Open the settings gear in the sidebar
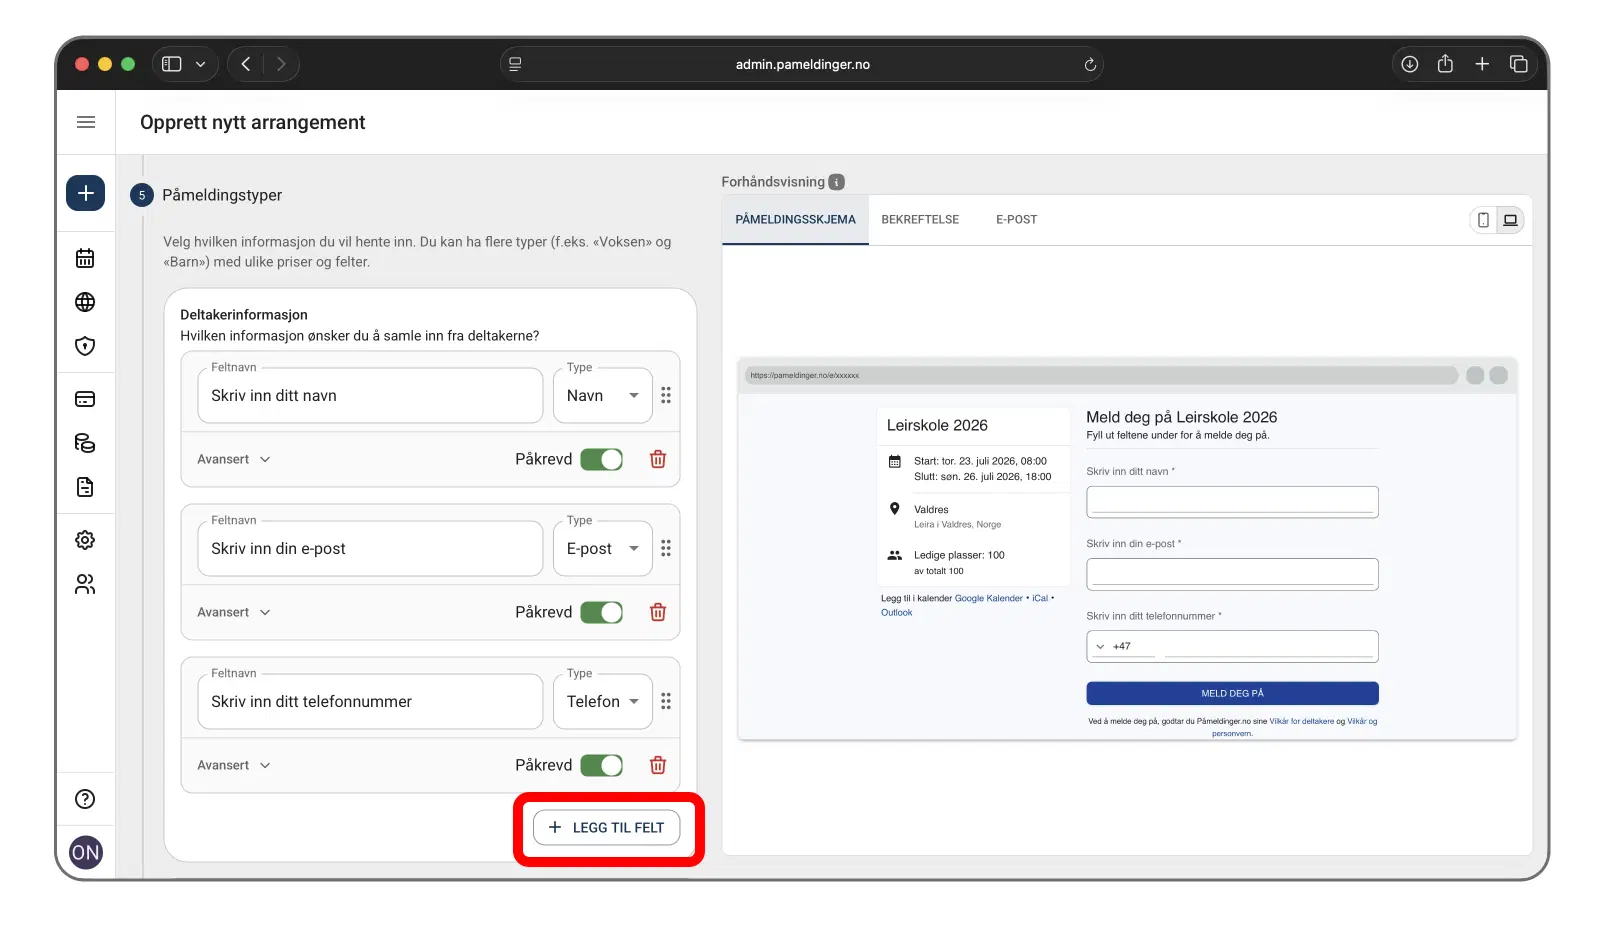Image resolution: width=1604 pixels, height=926 pixels. coord(85,540)
